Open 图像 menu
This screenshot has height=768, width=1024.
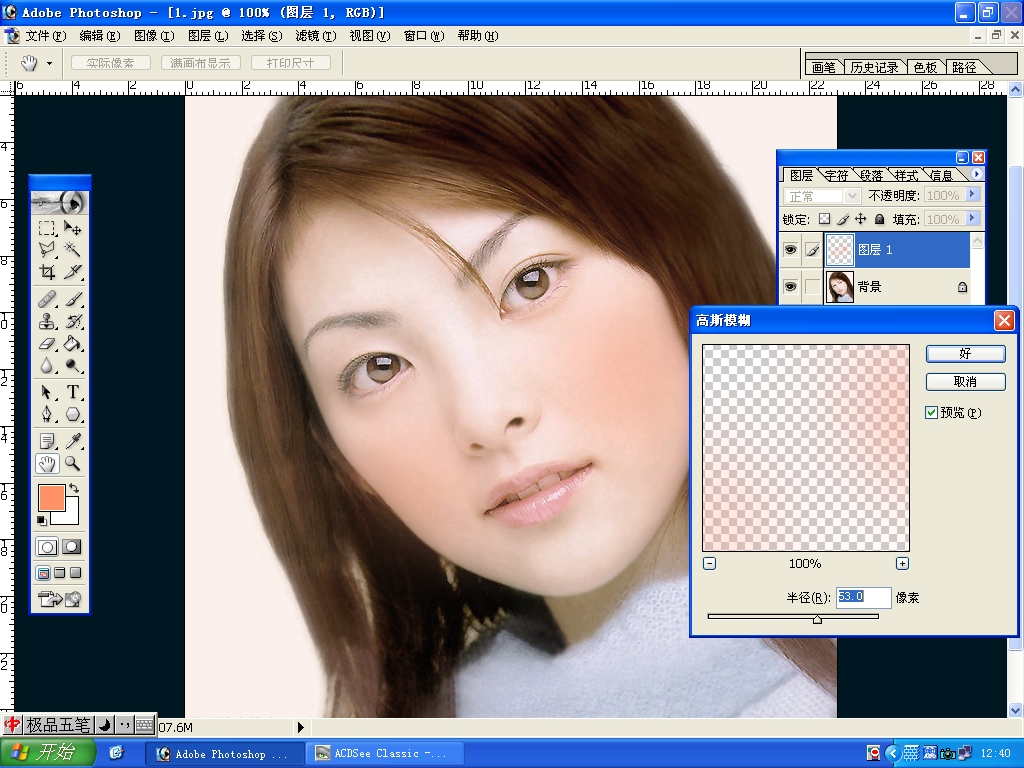tap(154, 36)
